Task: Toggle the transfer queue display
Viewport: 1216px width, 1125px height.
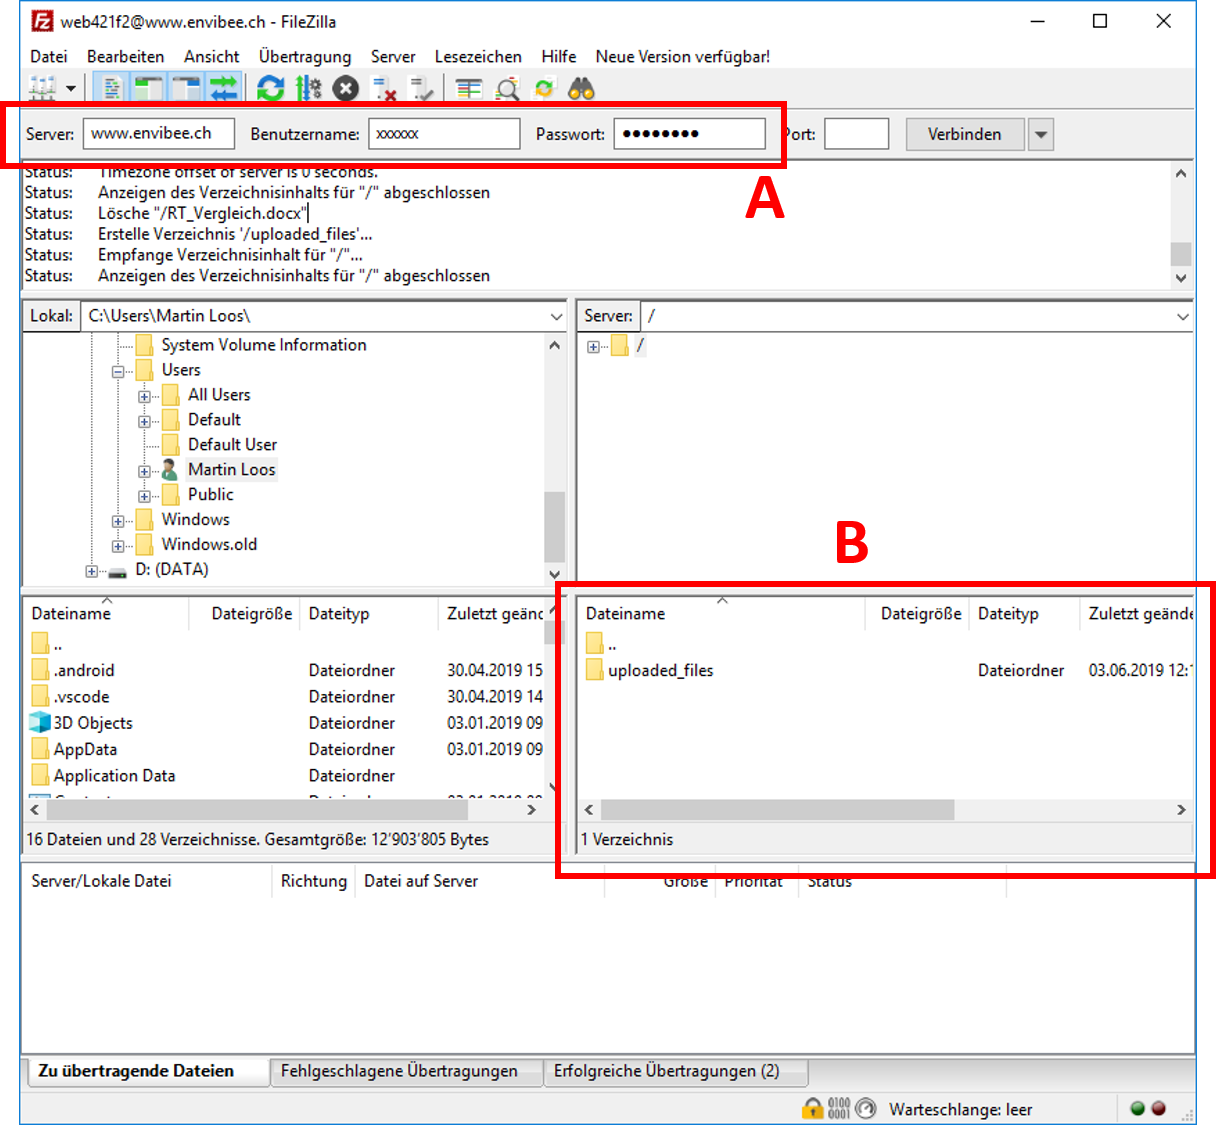Action: click(x=223, y=89)
